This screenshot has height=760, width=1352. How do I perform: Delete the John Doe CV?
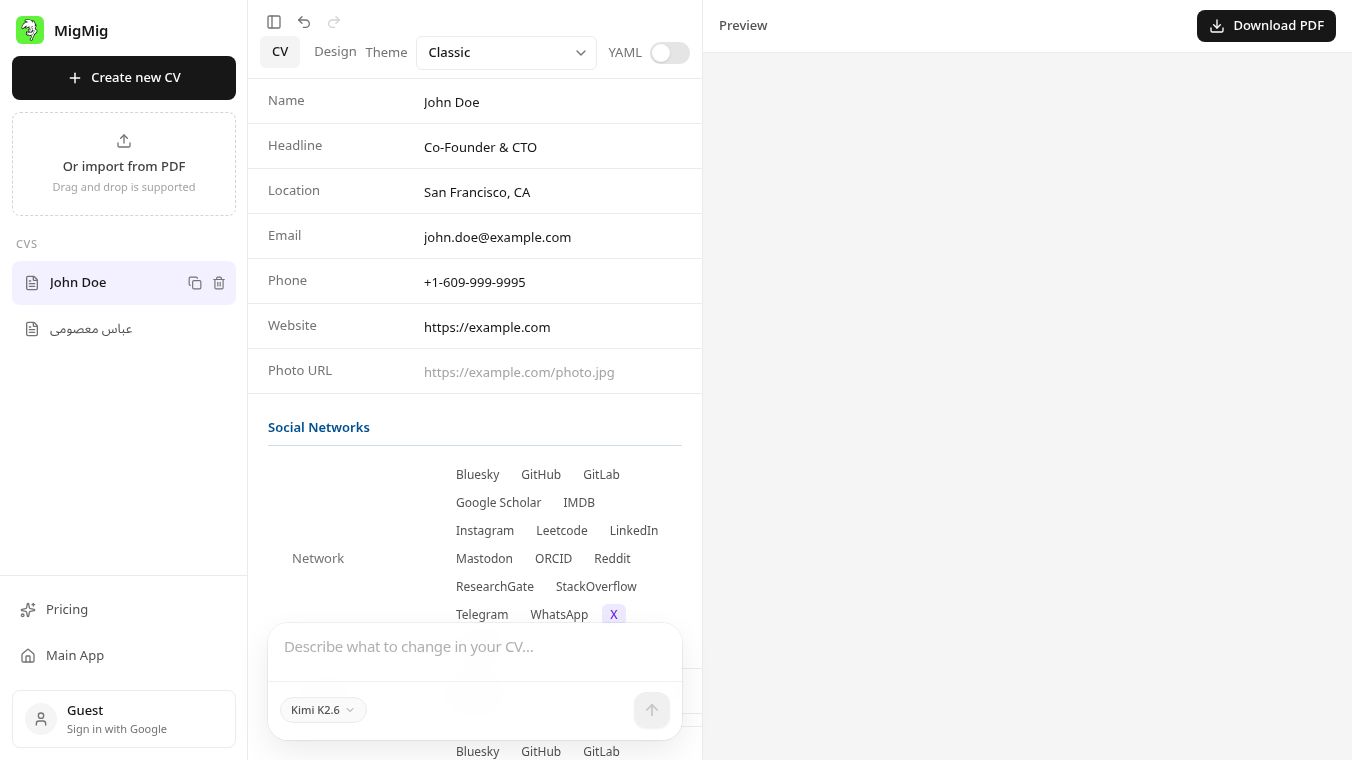pos(219,283)
